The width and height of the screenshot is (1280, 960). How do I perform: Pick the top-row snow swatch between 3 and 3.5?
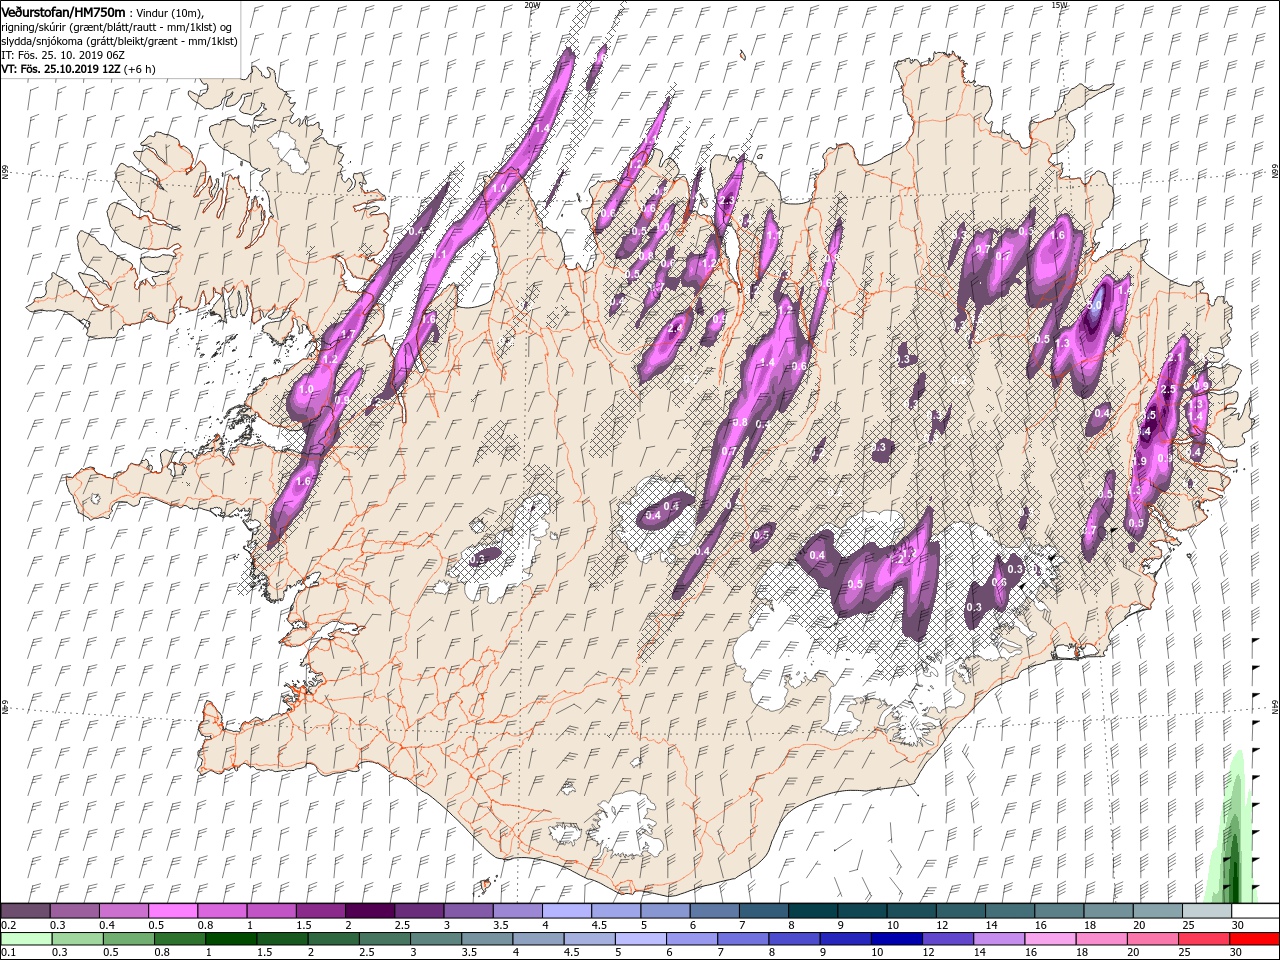467,910
